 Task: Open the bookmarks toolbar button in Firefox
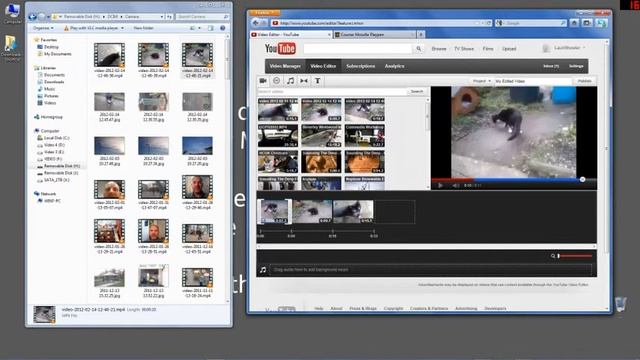click(x=587, y=23)
